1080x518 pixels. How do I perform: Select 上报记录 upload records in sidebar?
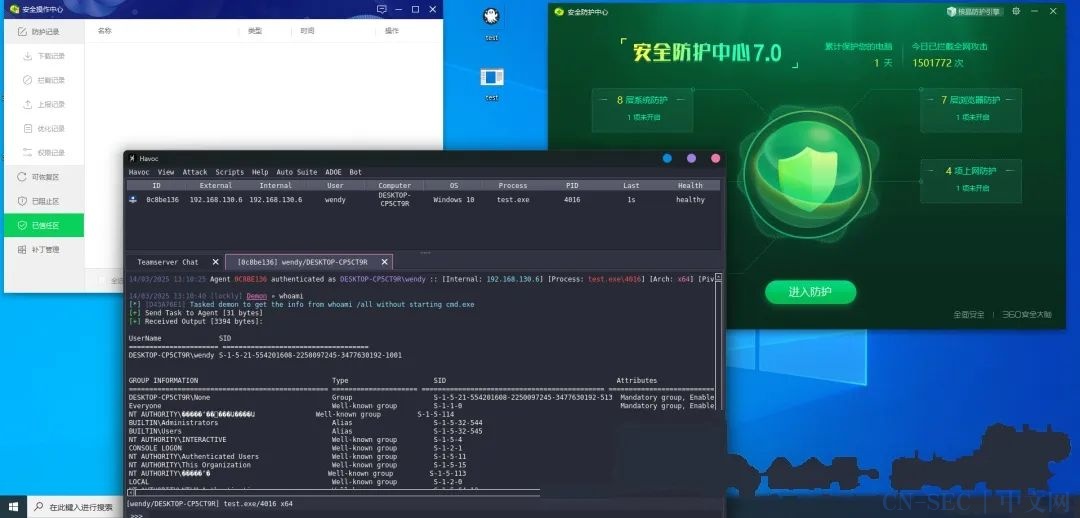[44, 104]
